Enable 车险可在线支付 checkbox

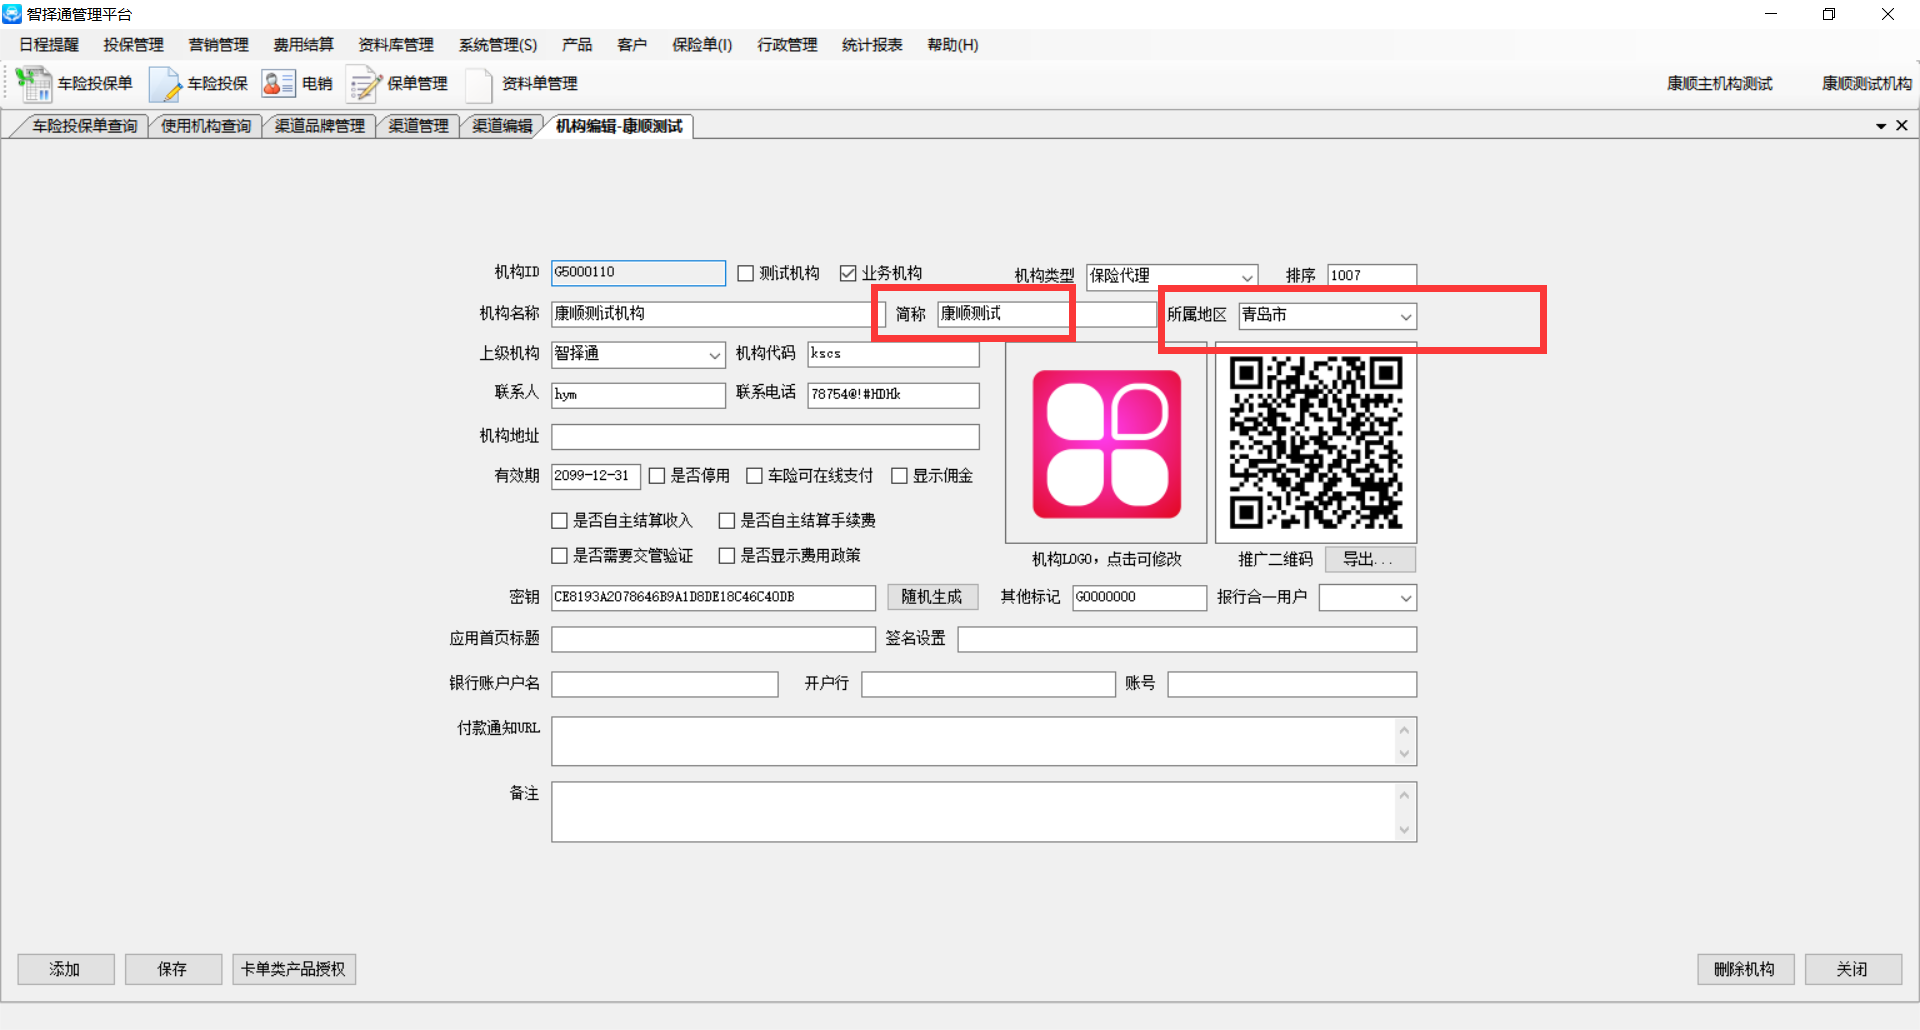pyautogui.click(x=755, y=476)
